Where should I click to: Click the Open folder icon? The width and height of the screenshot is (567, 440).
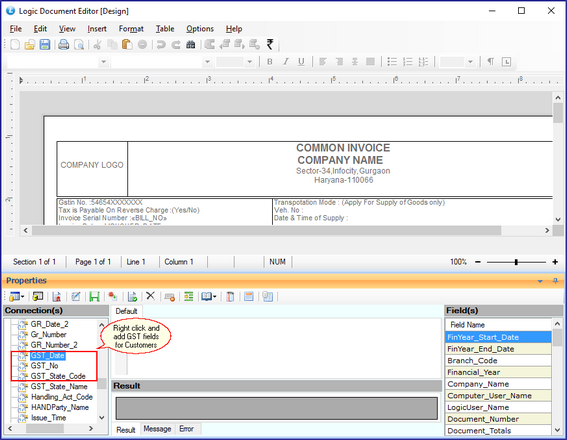pyautogui.click(x=30, y=44)
